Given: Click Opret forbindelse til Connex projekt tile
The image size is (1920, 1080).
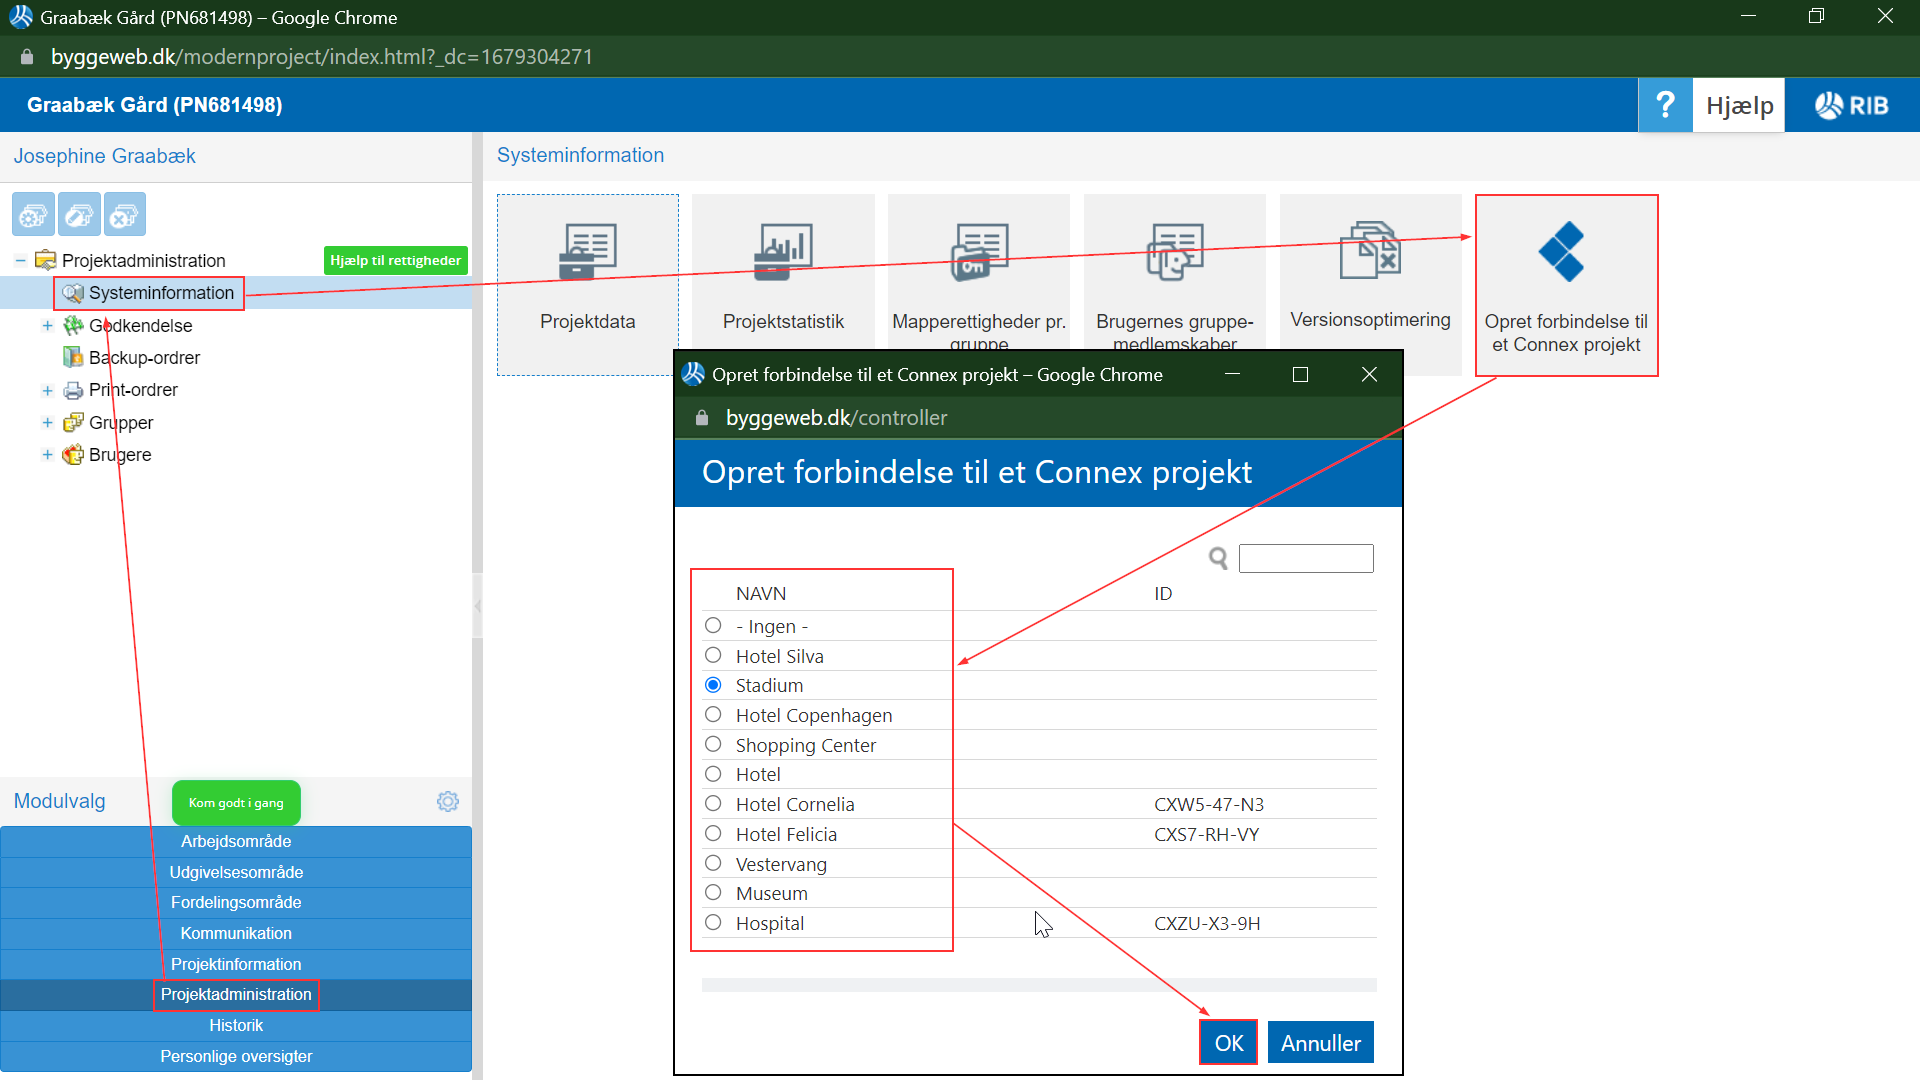Looking at the screenshot, I should [x=1566, y=285].
